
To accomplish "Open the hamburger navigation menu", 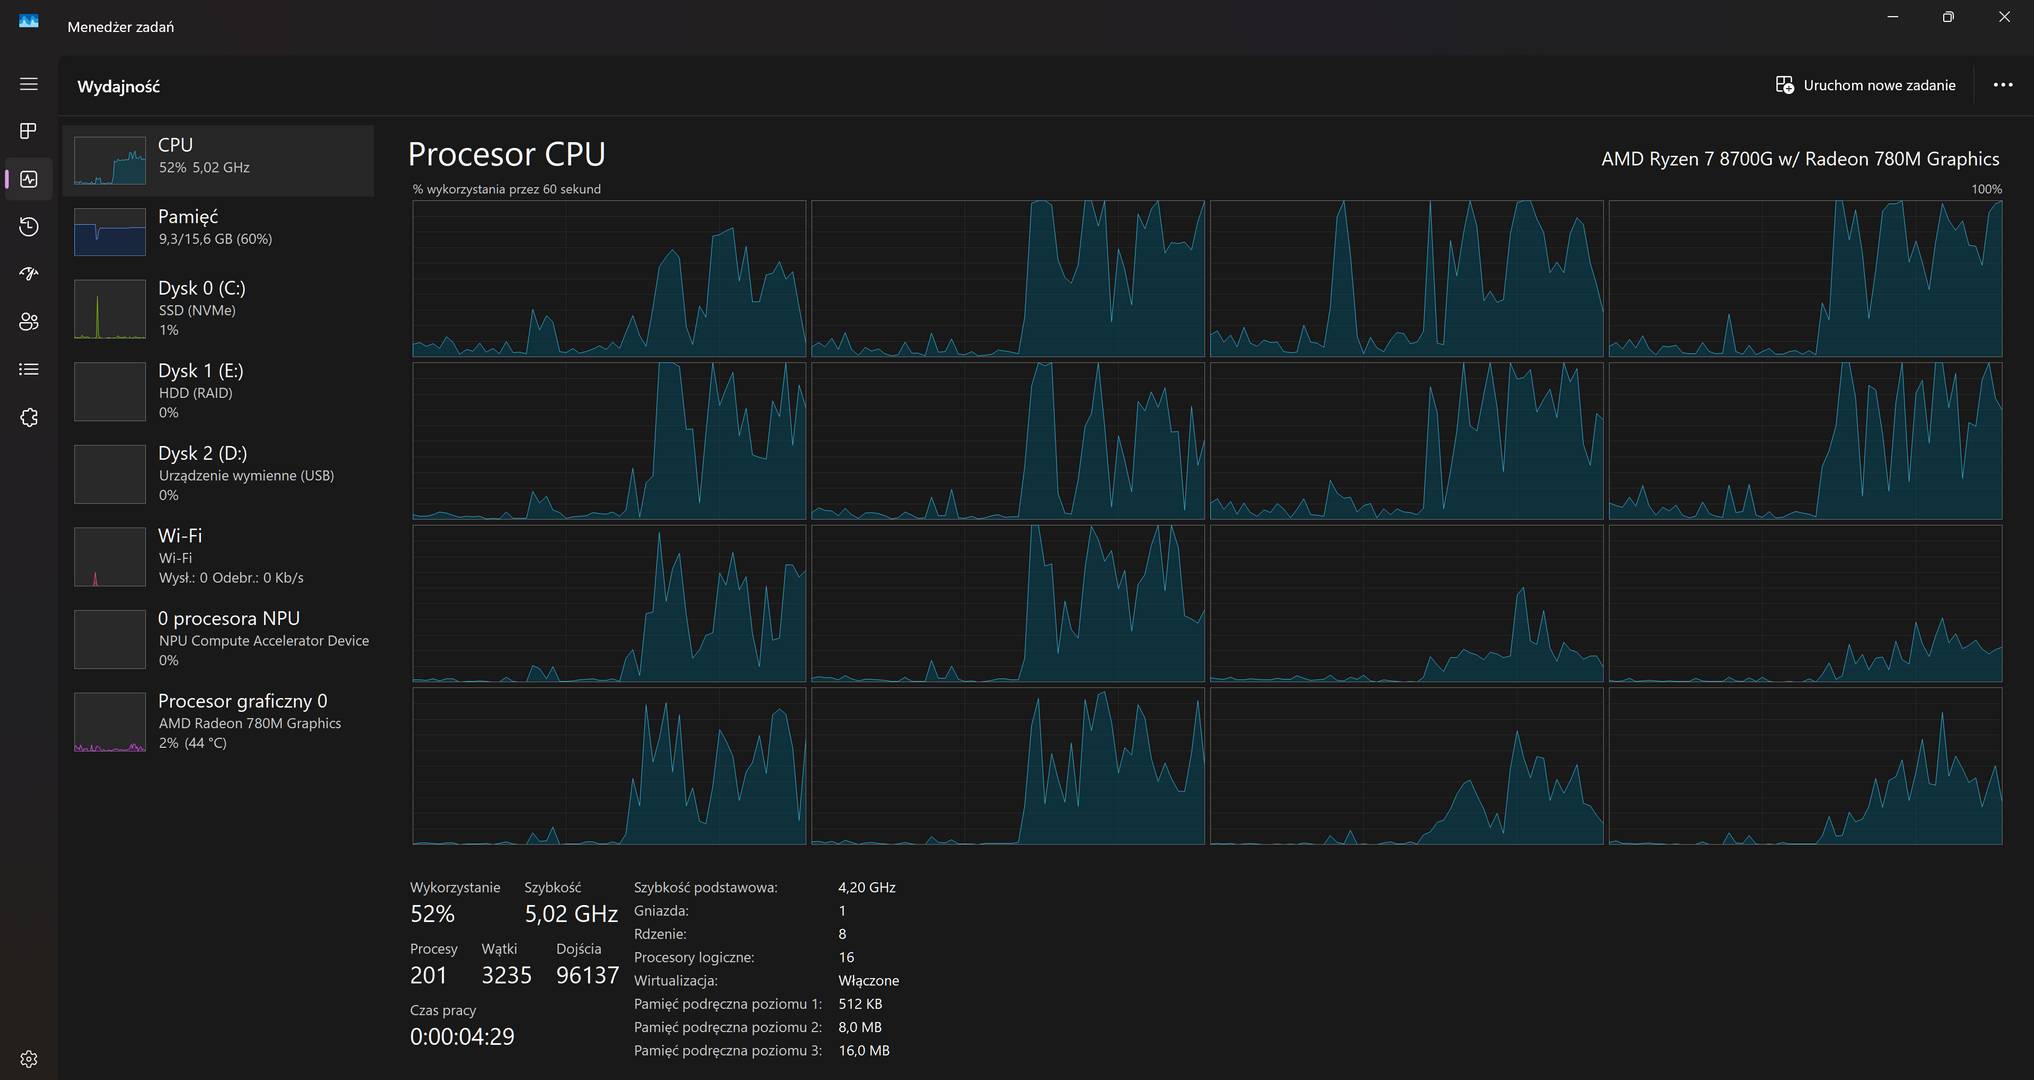I will click(x=29, y=85).
